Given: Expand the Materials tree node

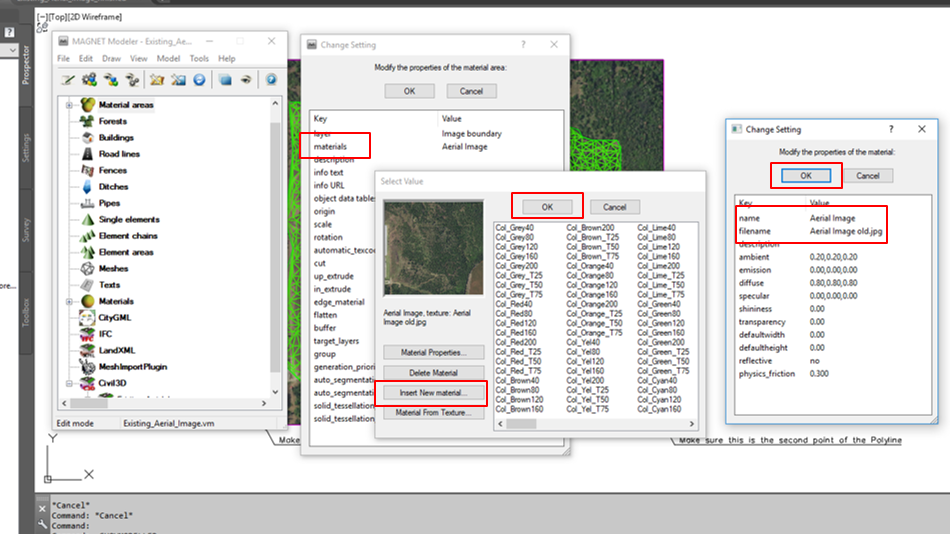Looking at the screenshot, I should [69, 301].
